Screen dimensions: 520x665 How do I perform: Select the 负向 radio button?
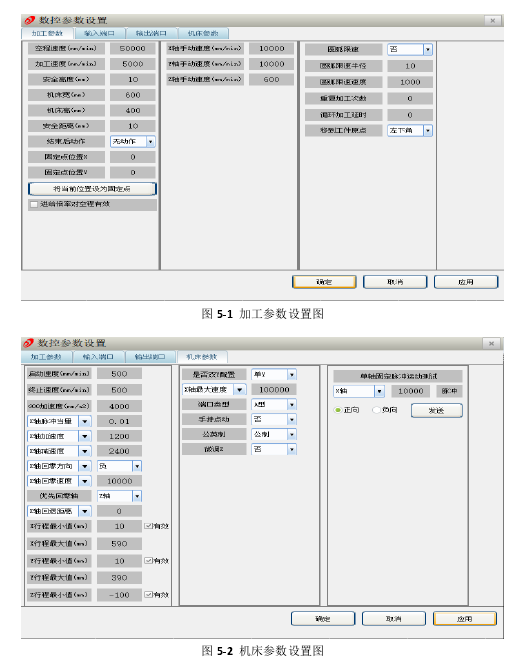point(376,410)
